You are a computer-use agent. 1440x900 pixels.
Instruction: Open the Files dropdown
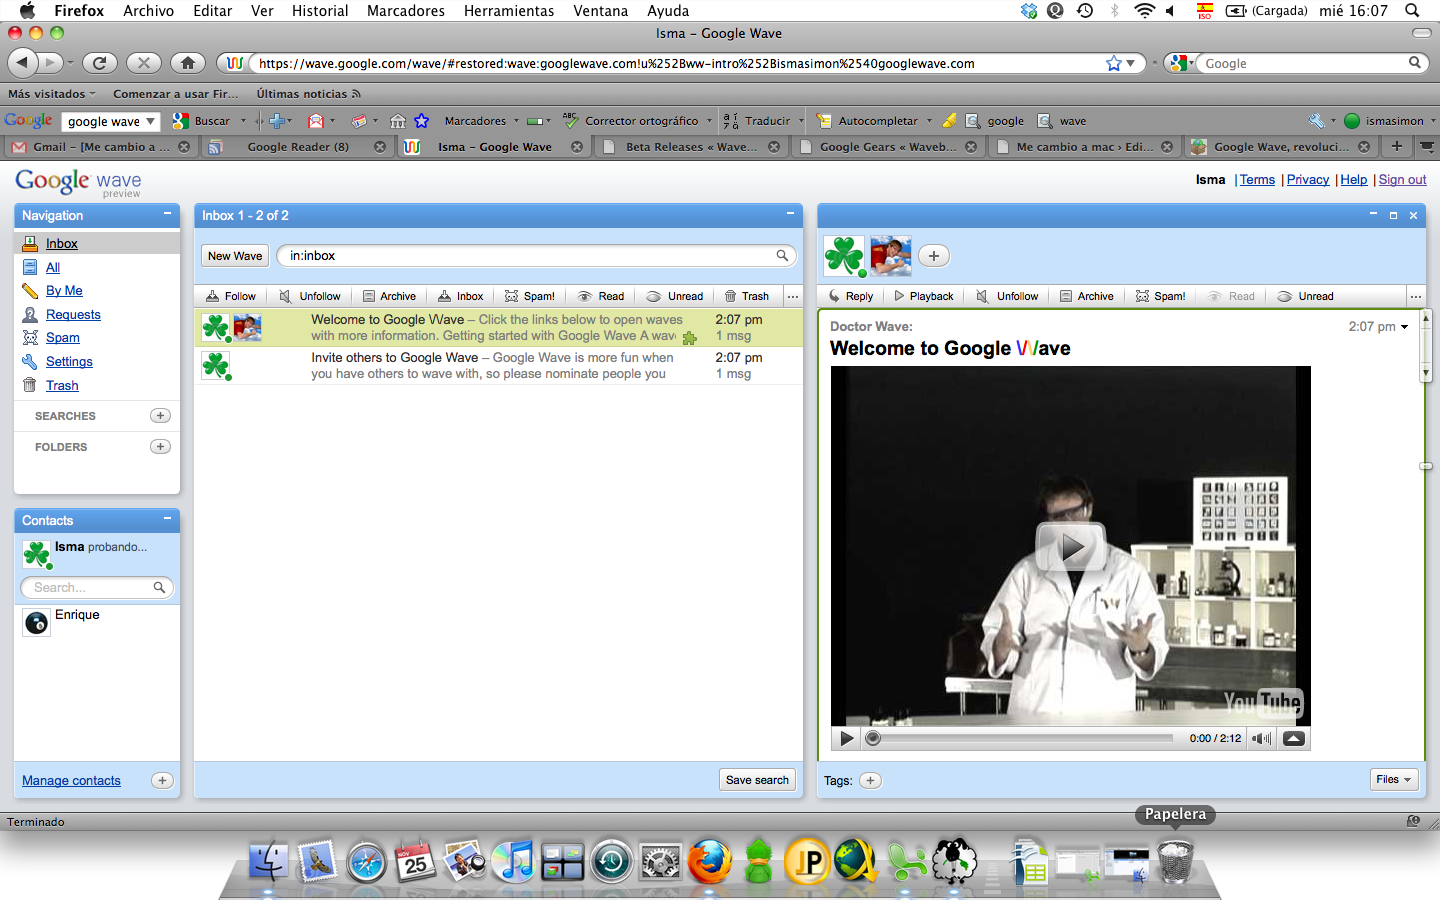point(1394,780)
